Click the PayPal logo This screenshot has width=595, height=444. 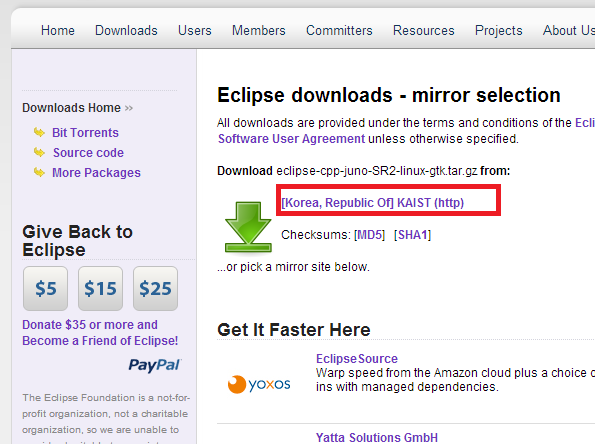click(155, 365)
